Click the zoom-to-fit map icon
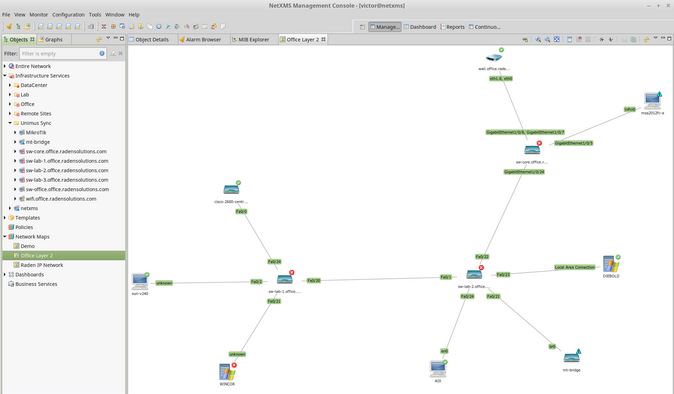The width and height of the screenshot is (674, 394). tap(557, 39)
